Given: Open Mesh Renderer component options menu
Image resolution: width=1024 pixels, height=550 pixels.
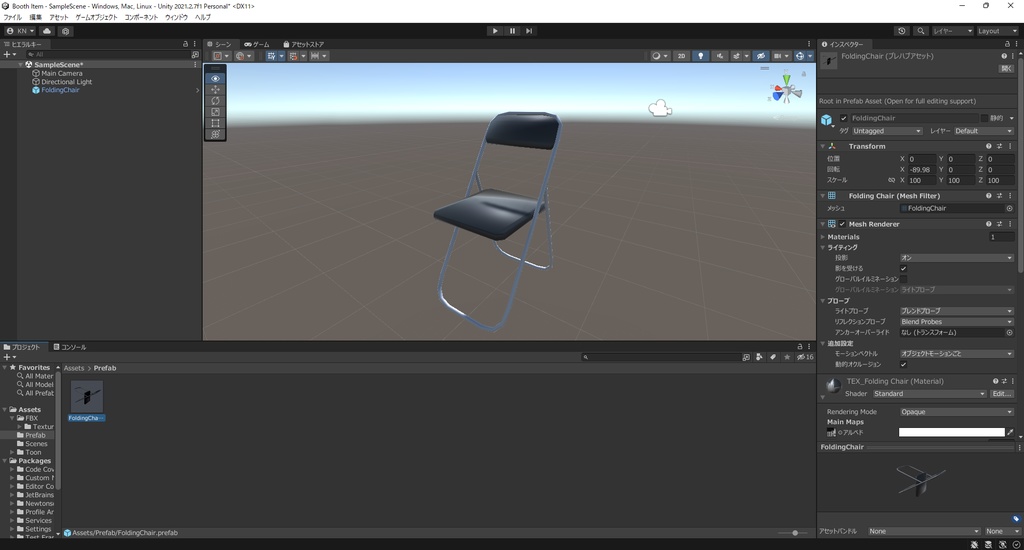Looking at the screenshot, I should pyautogui.click(x=1010, y=224).
